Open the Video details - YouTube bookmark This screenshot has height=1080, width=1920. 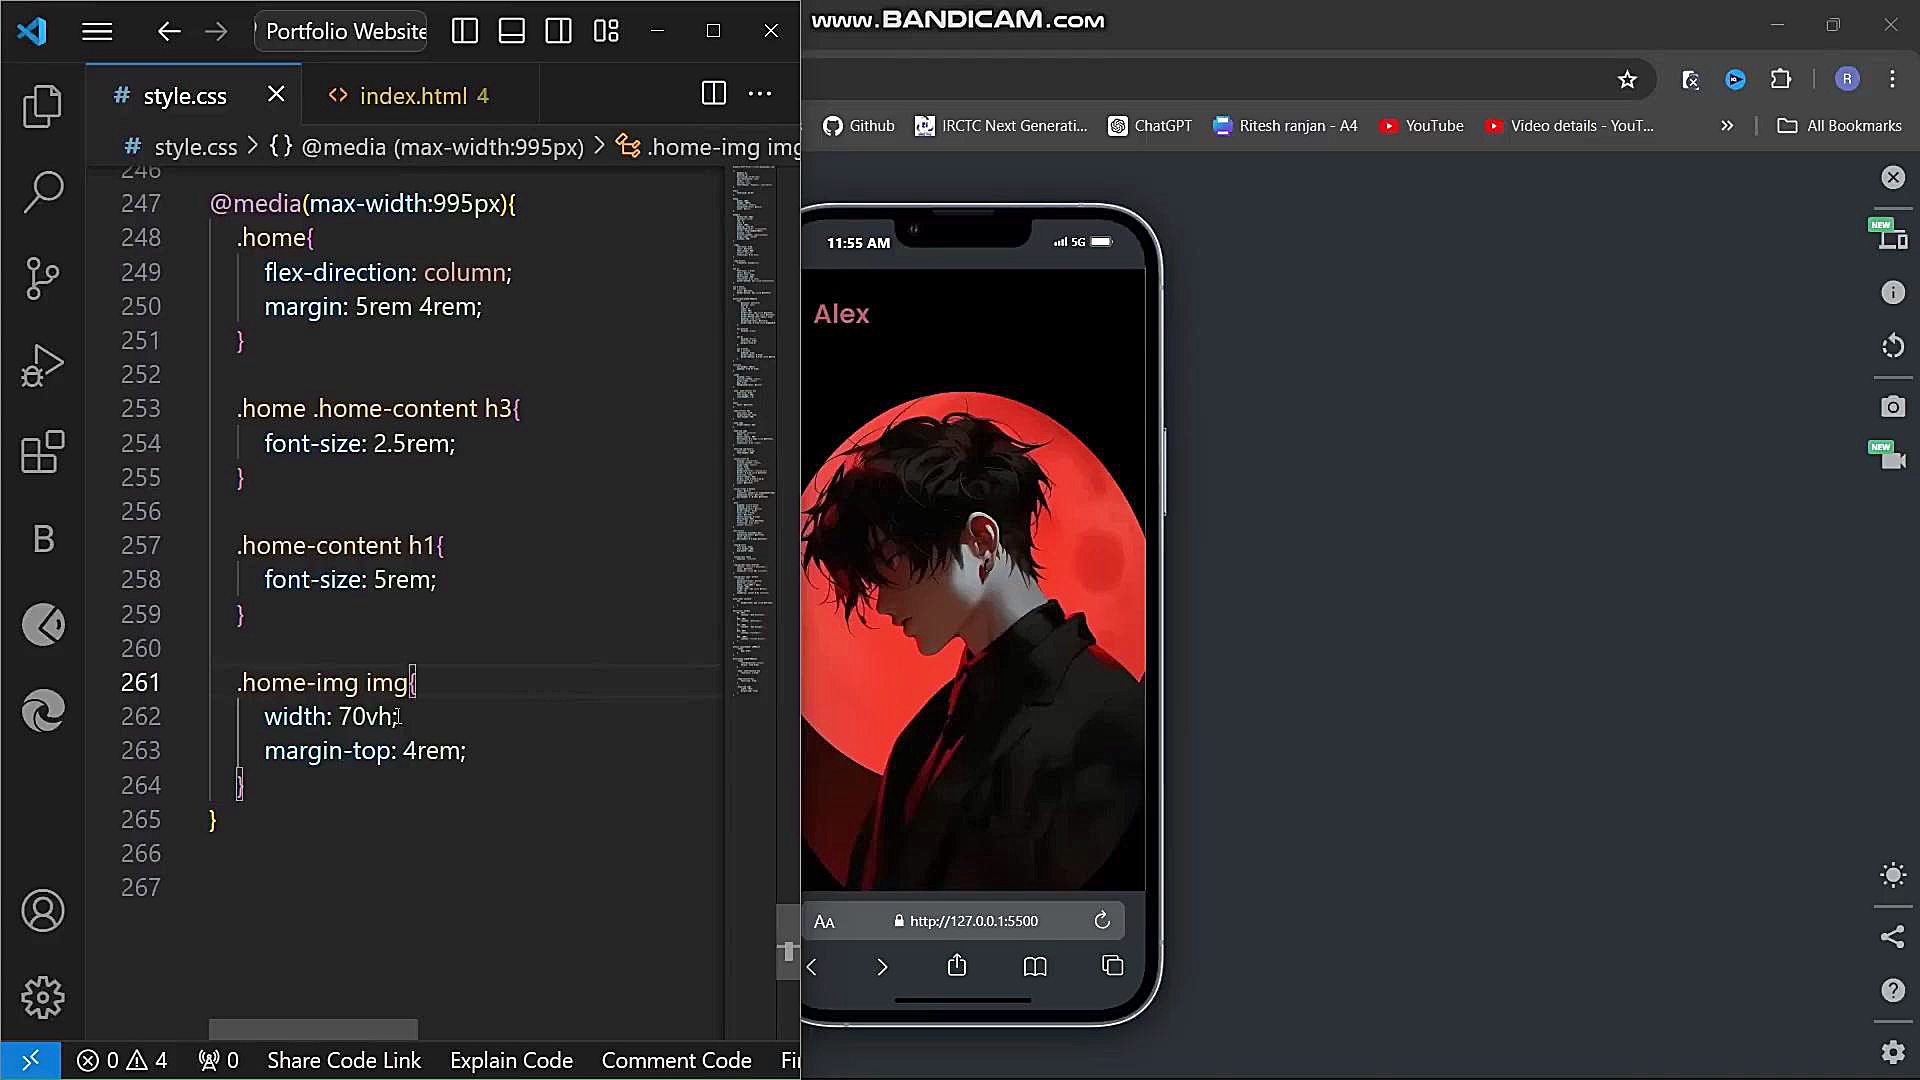click(x=1569, y=126)
